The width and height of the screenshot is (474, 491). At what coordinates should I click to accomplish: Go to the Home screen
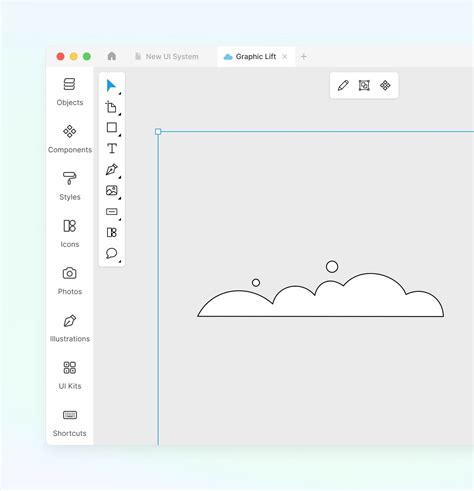pyautogui.click(x=112, y=56)
